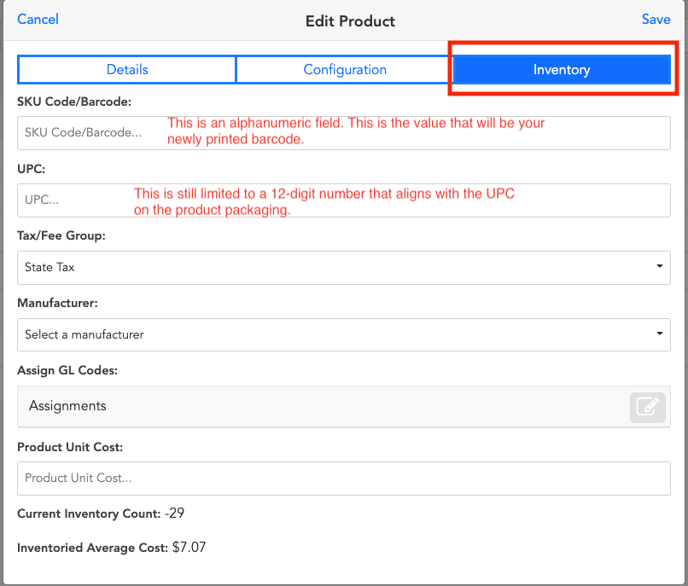688x586 pixels.
Task: Save the product changes
Action: 656,19
